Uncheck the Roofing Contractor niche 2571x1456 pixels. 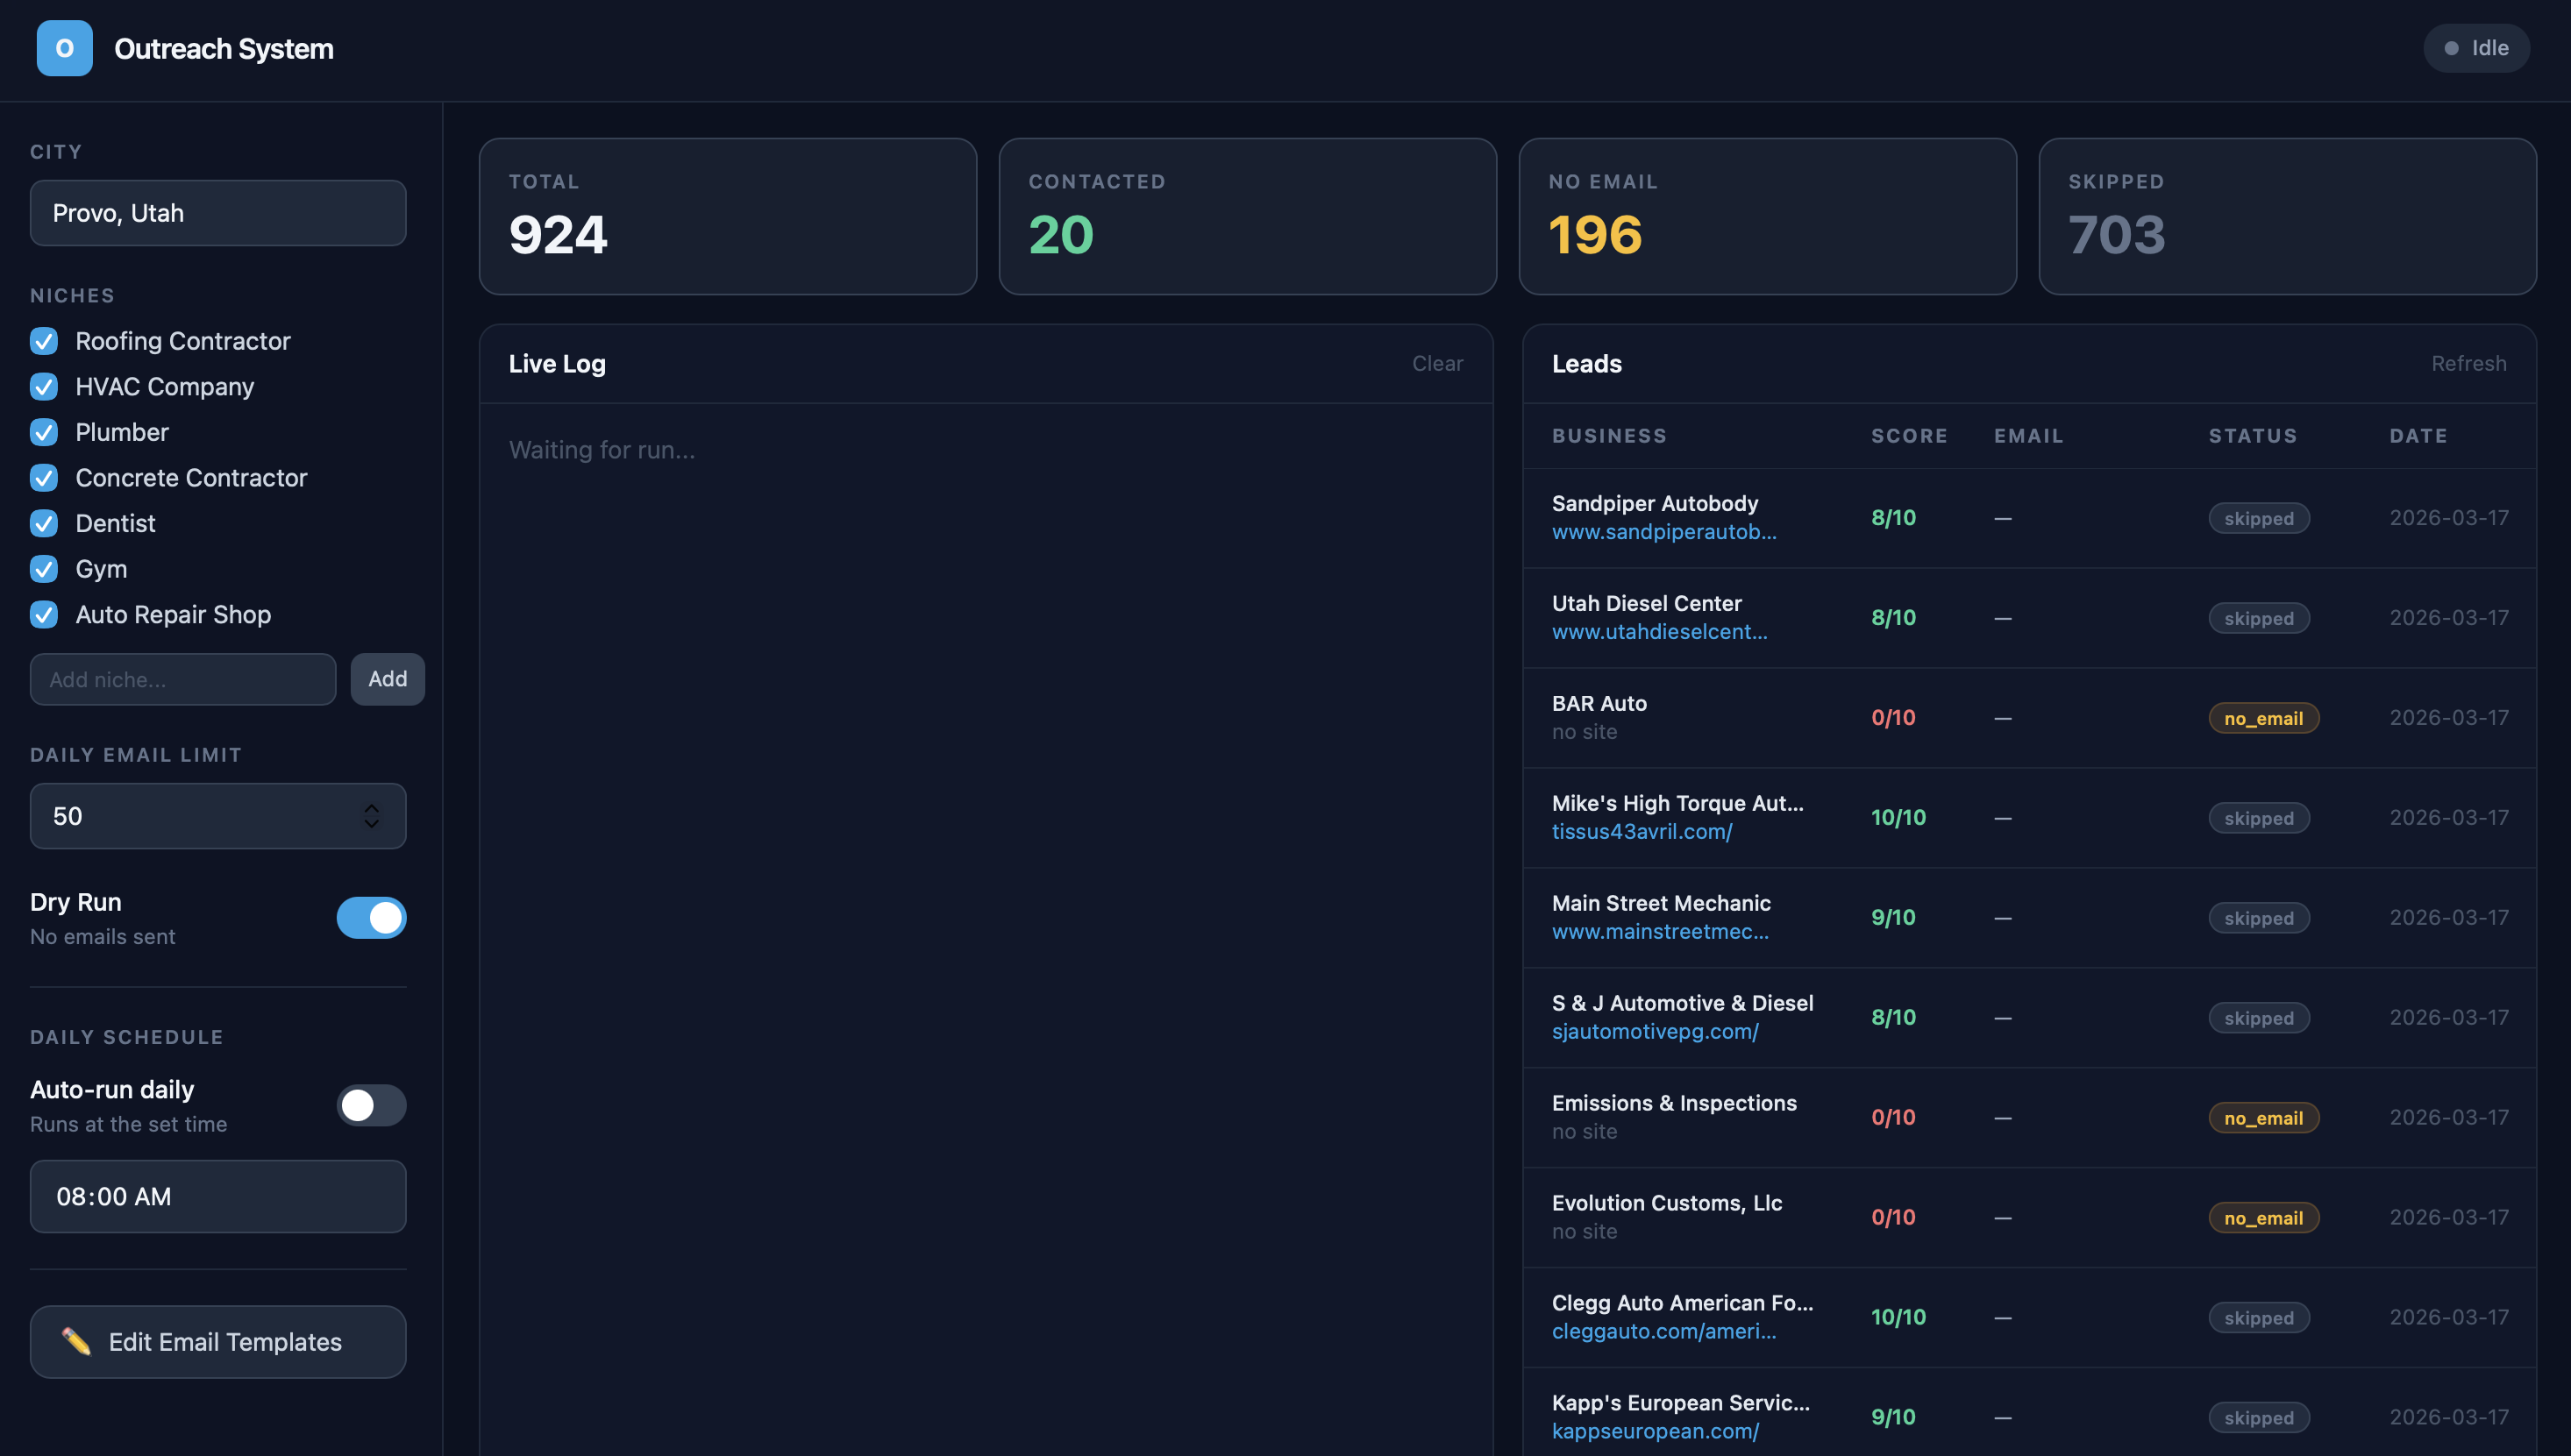click(43, 341)
